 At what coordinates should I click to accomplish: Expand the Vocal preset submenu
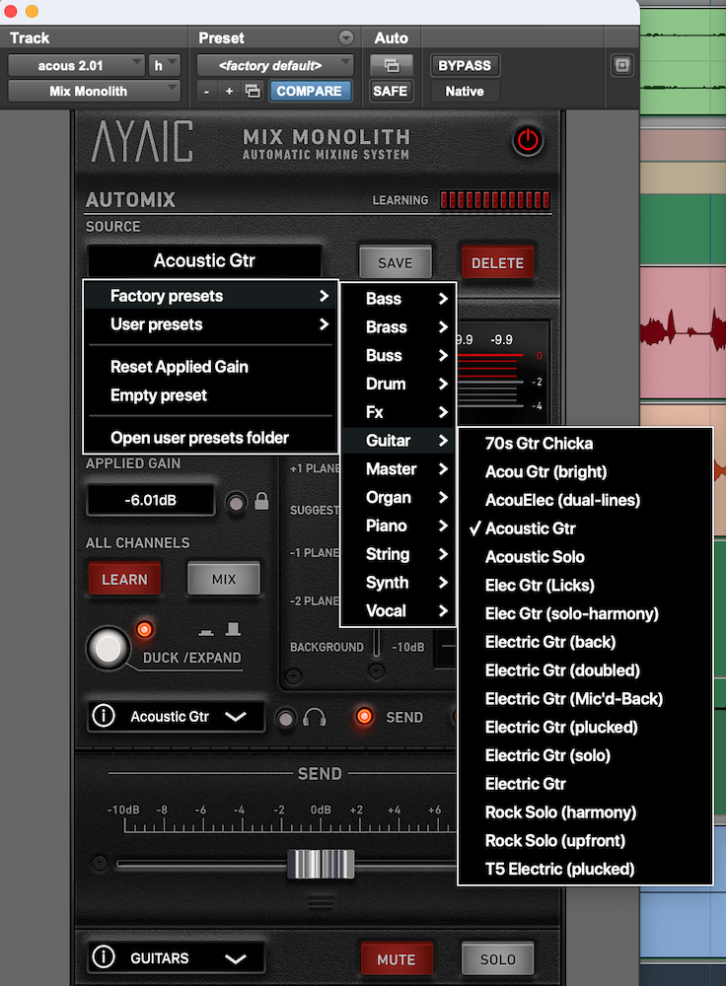click(399, 611)
